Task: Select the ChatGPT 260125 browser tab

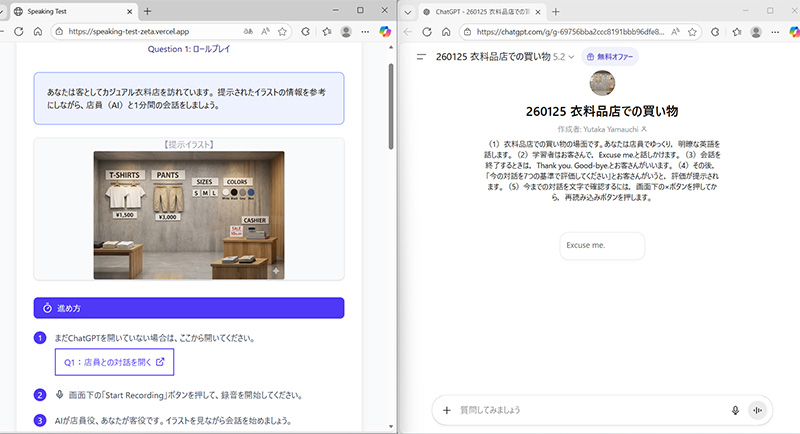Action: coord(482,11)
